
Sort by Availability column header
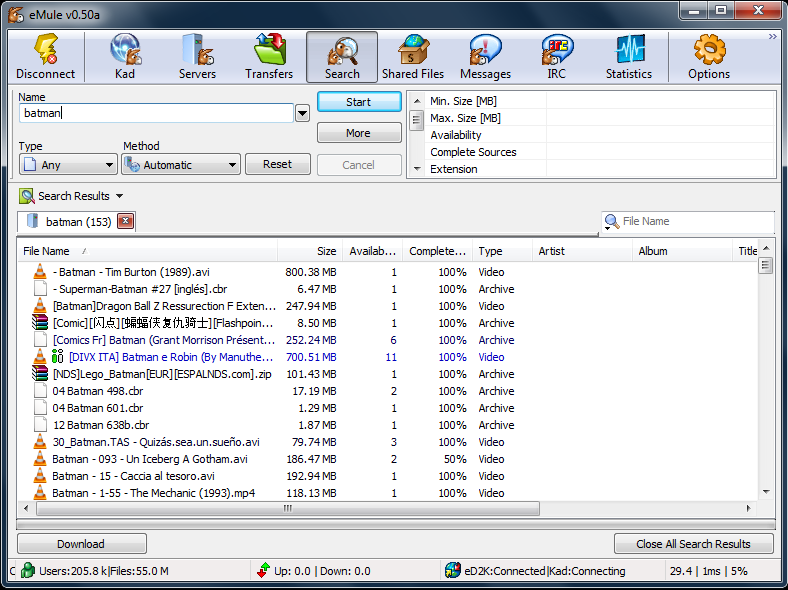point(372,251)
